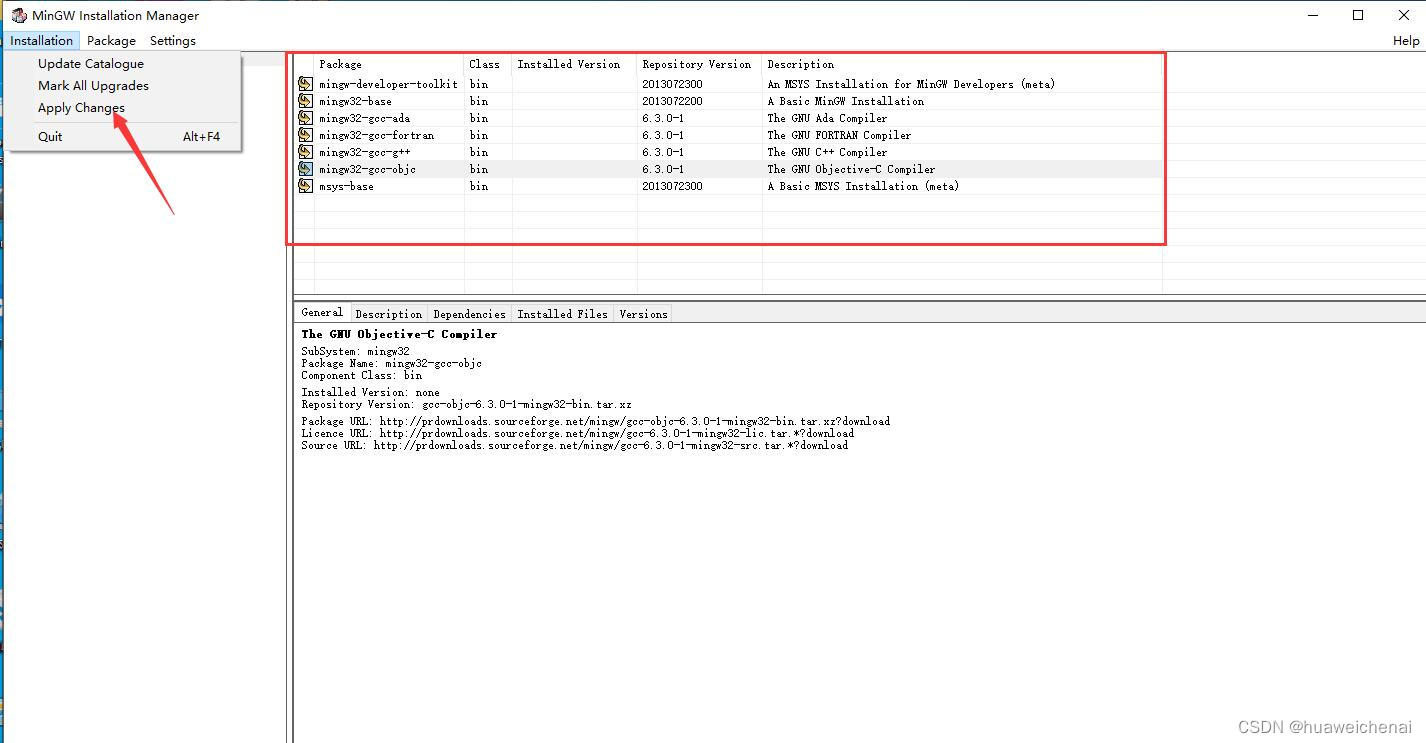Click 'A Basic MSYS Installation (meta)' text
The height and width of the screenshot is (743, 1426).
click(863, 186)
